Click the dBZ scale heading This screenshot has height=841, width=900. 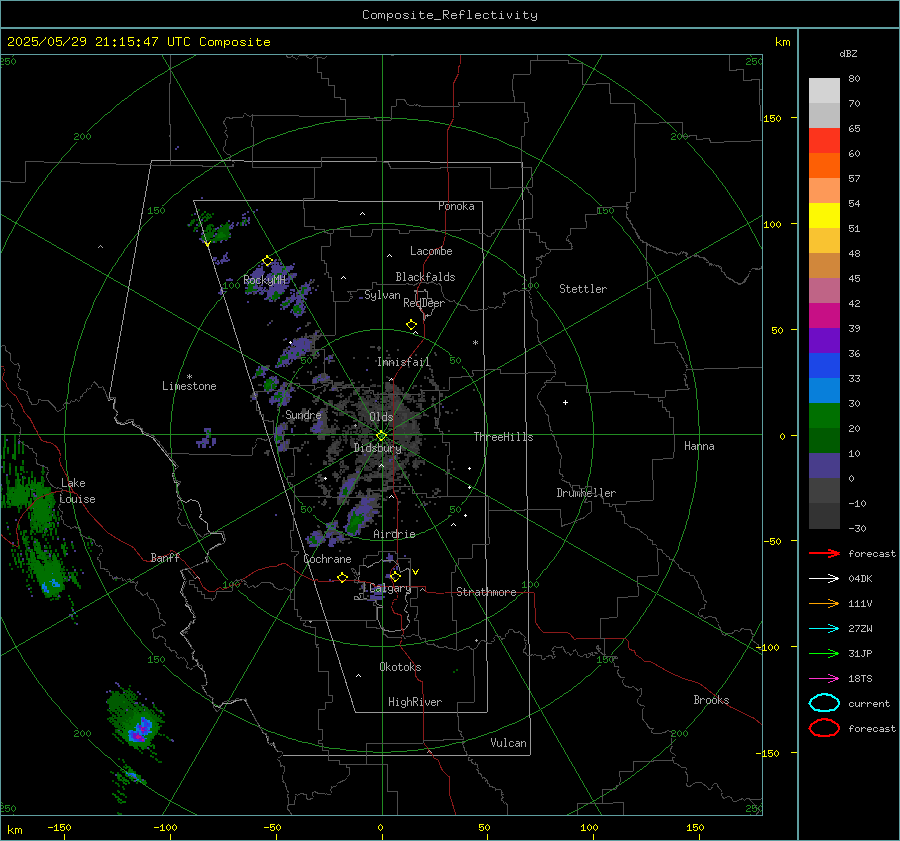coord(848,54)
